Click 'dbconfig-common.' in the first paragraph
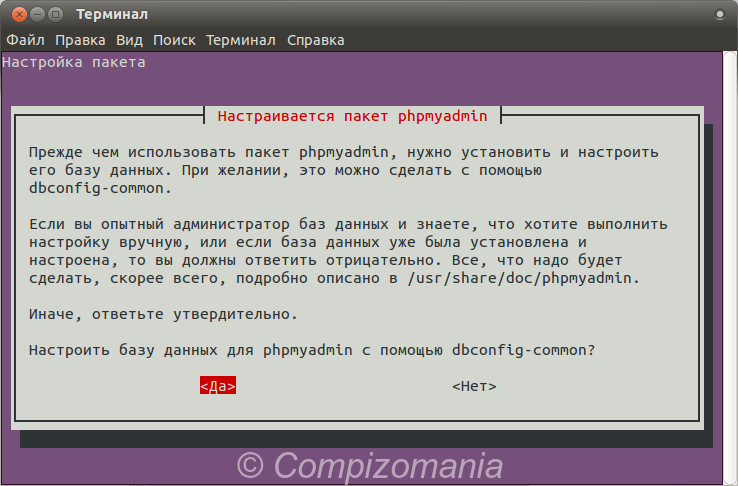Viewport: 738px width, 486px height. click(x=100, y=188)
